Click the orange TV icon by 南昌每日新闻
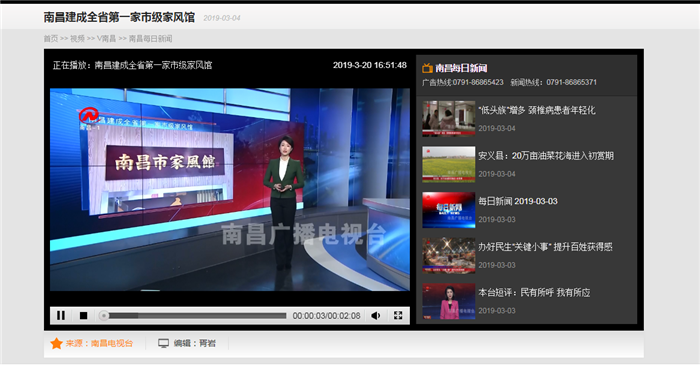Screen dimensions: 700x370 click(427, 68)
